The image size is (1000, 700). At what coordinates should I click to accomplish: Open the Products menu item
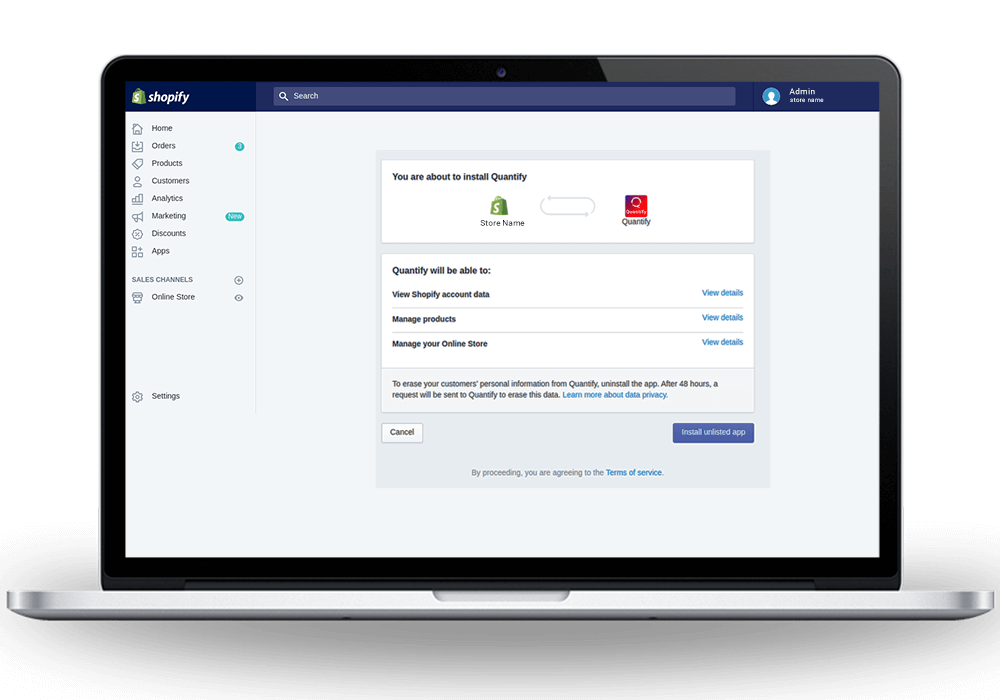click(167, 163)
